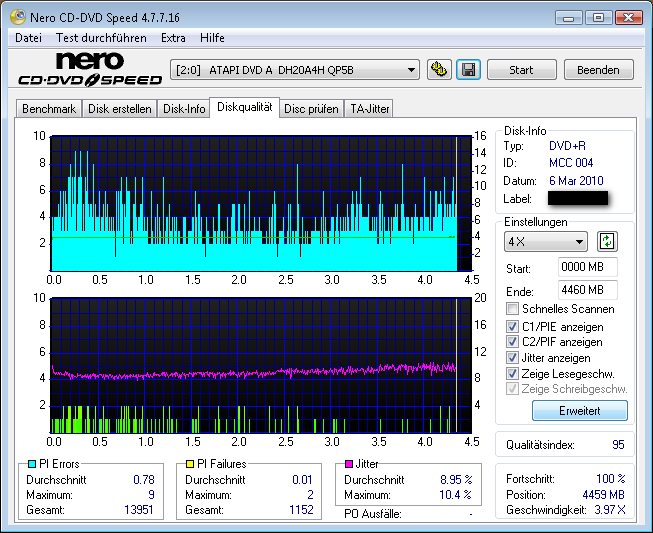Click the Start field showing 0000 MB
The image size is (653, 533).
587,267
